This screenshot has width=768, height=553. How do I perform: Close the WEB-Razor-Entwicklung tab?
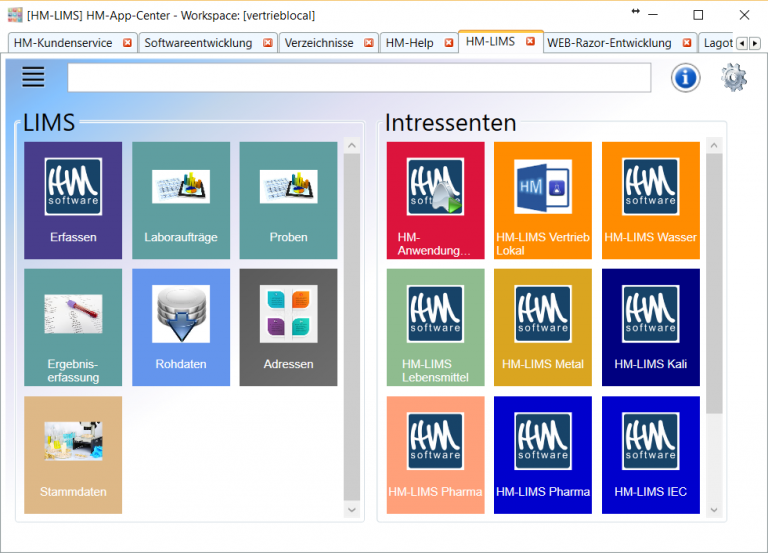coord(687,43)
